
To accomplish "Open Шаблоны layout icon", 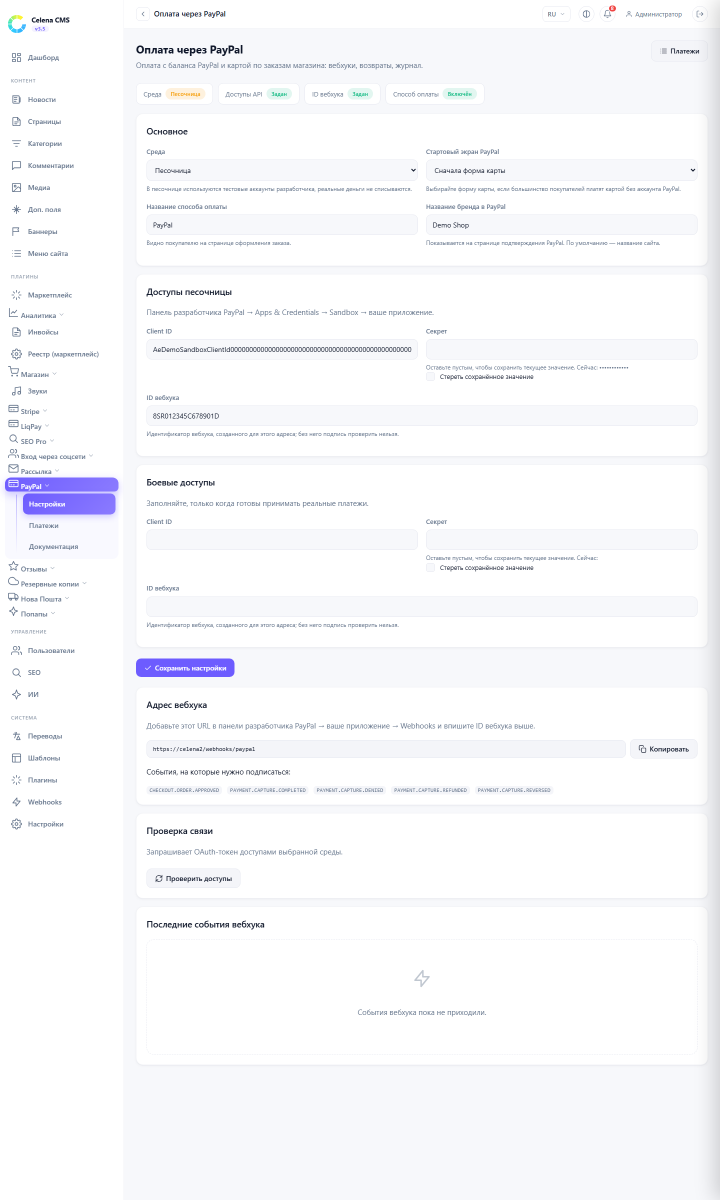I will (16, 758).
